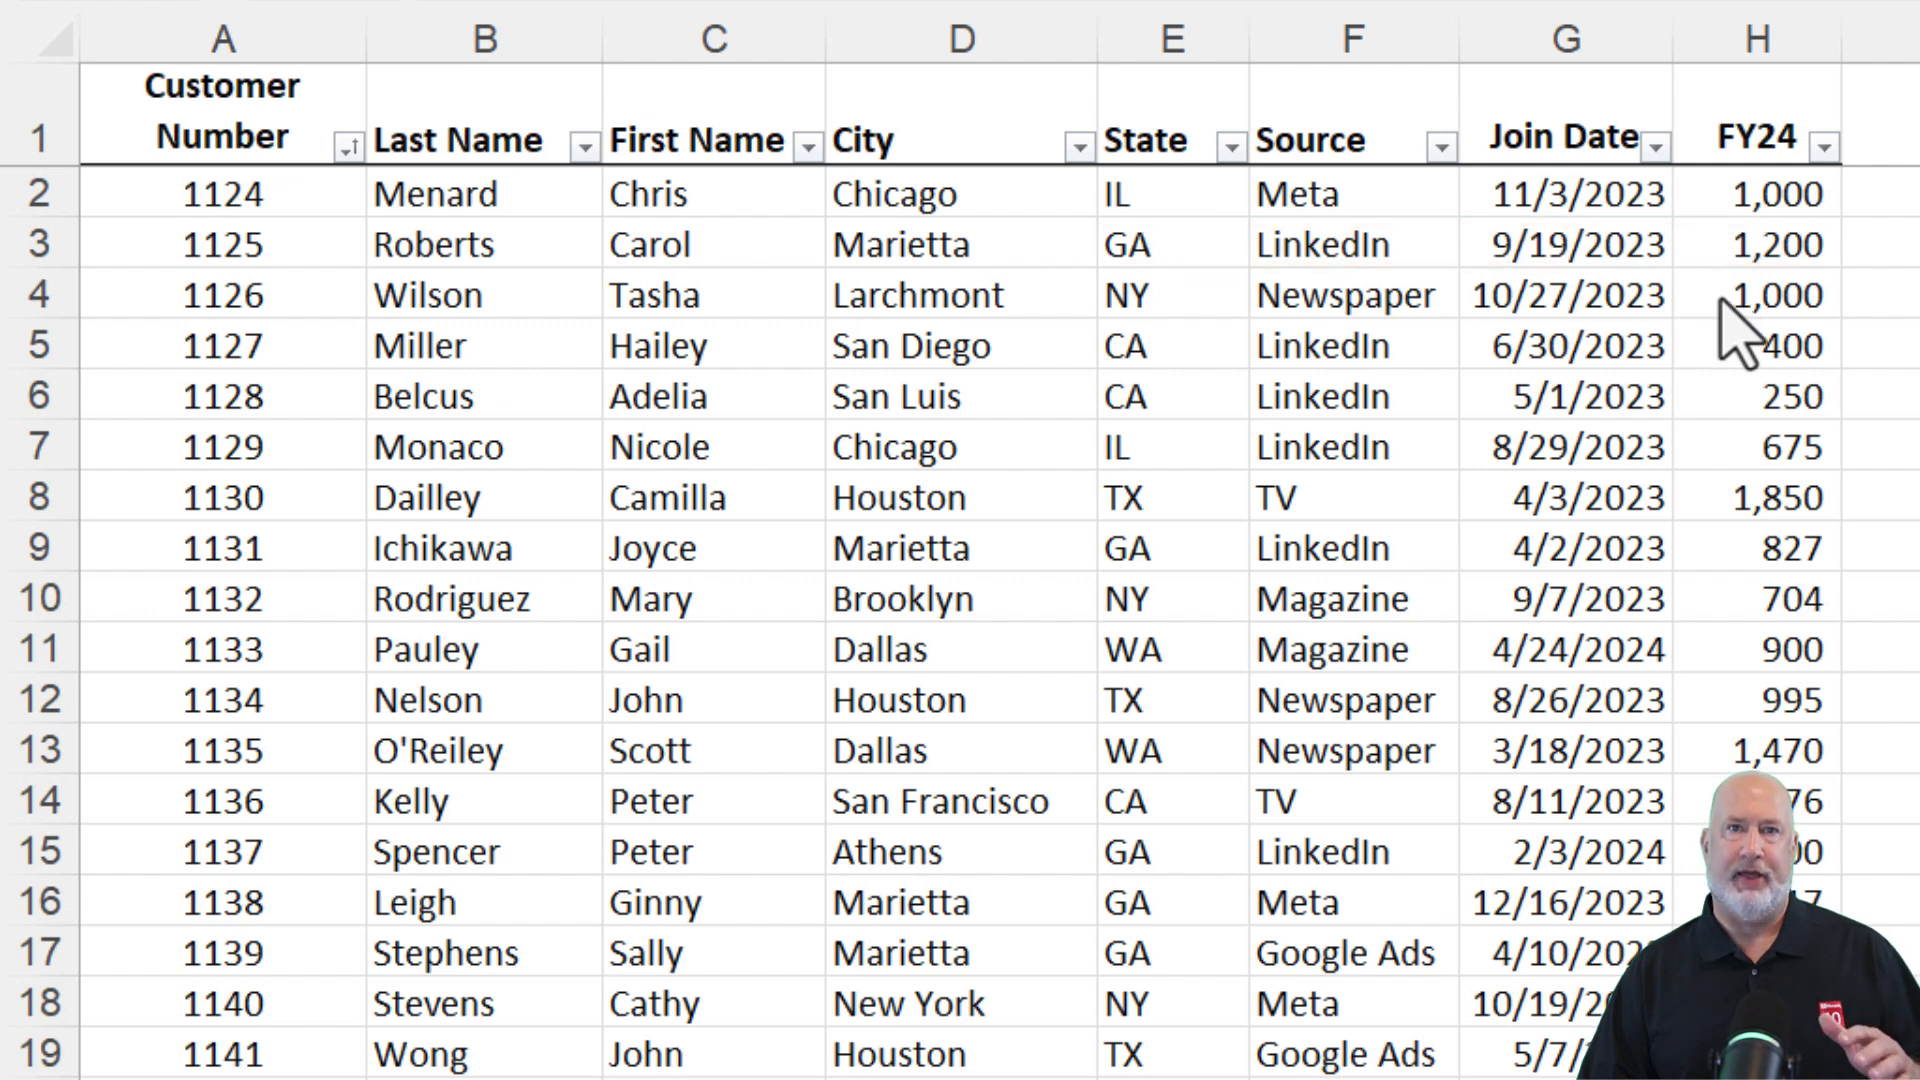The image size is (1920, 1080).
Task: Click cell with value 1,850 in H8
Action: [x=1778, y=496]
